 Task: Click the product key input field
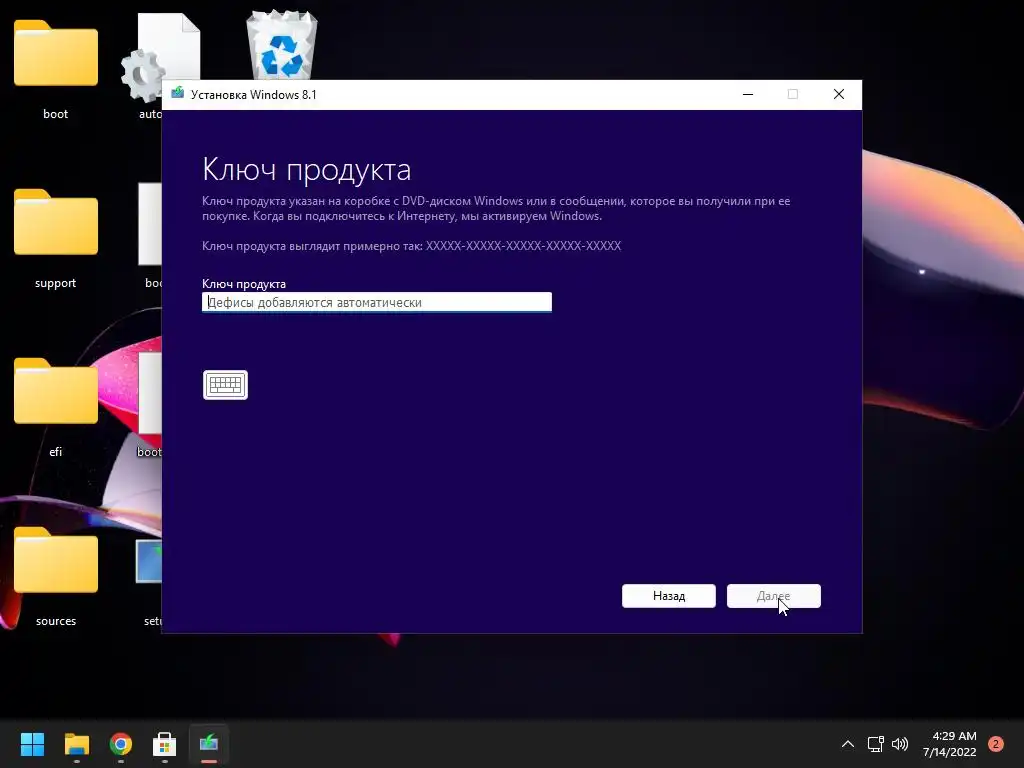pyautogui.click(x=377, y=302)
